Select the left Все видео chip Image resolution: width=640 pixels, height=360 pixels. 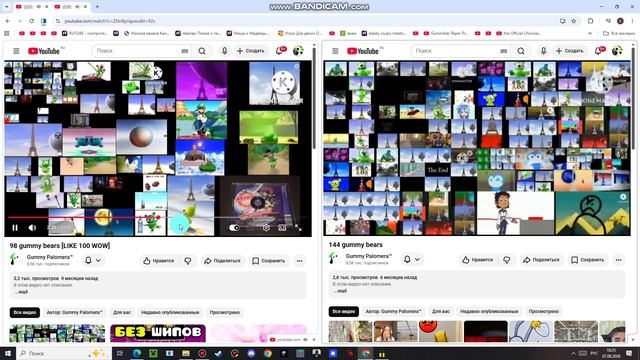click(x=24, y=312)
